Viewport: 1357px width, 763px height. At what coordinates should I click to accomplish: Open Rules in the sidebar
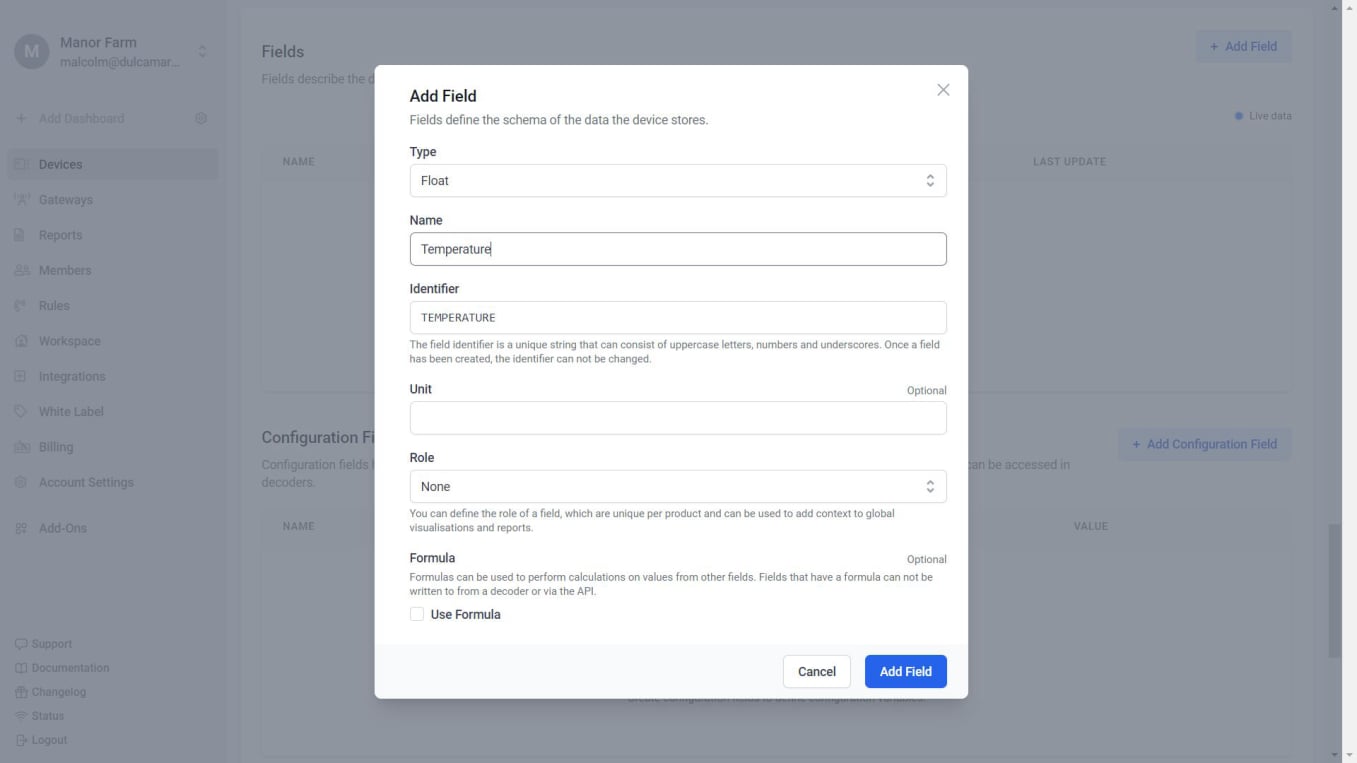[54, 306]
